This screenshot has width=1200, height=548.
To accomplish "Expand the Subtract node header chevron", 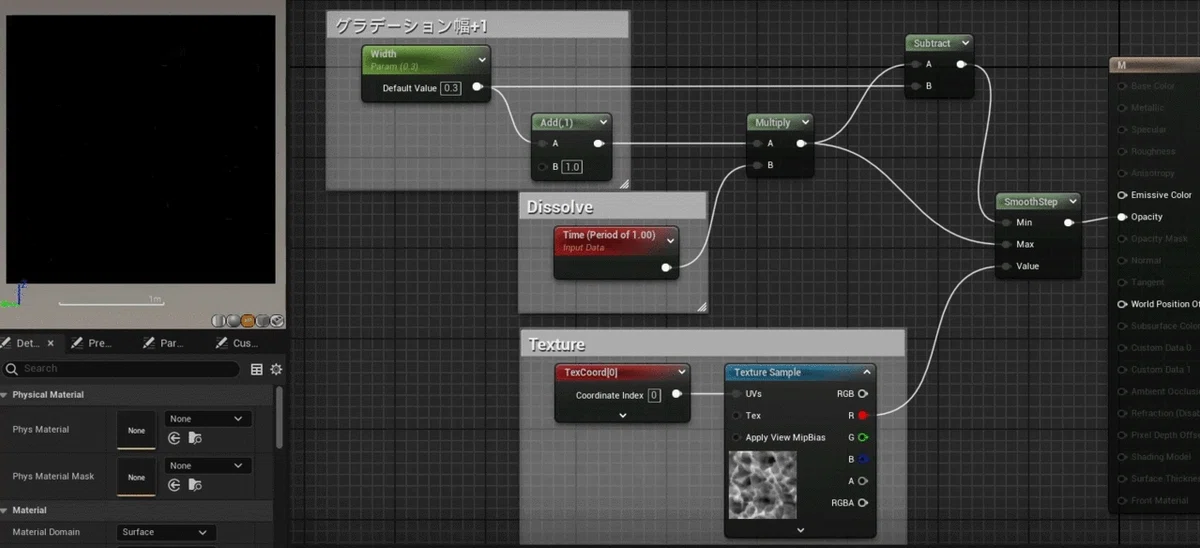I will tap(965, 43).
